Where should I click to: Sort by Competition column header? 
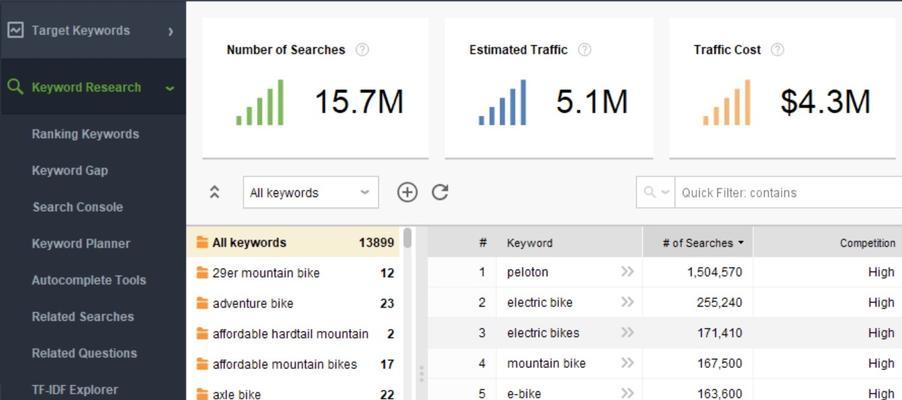828,243
